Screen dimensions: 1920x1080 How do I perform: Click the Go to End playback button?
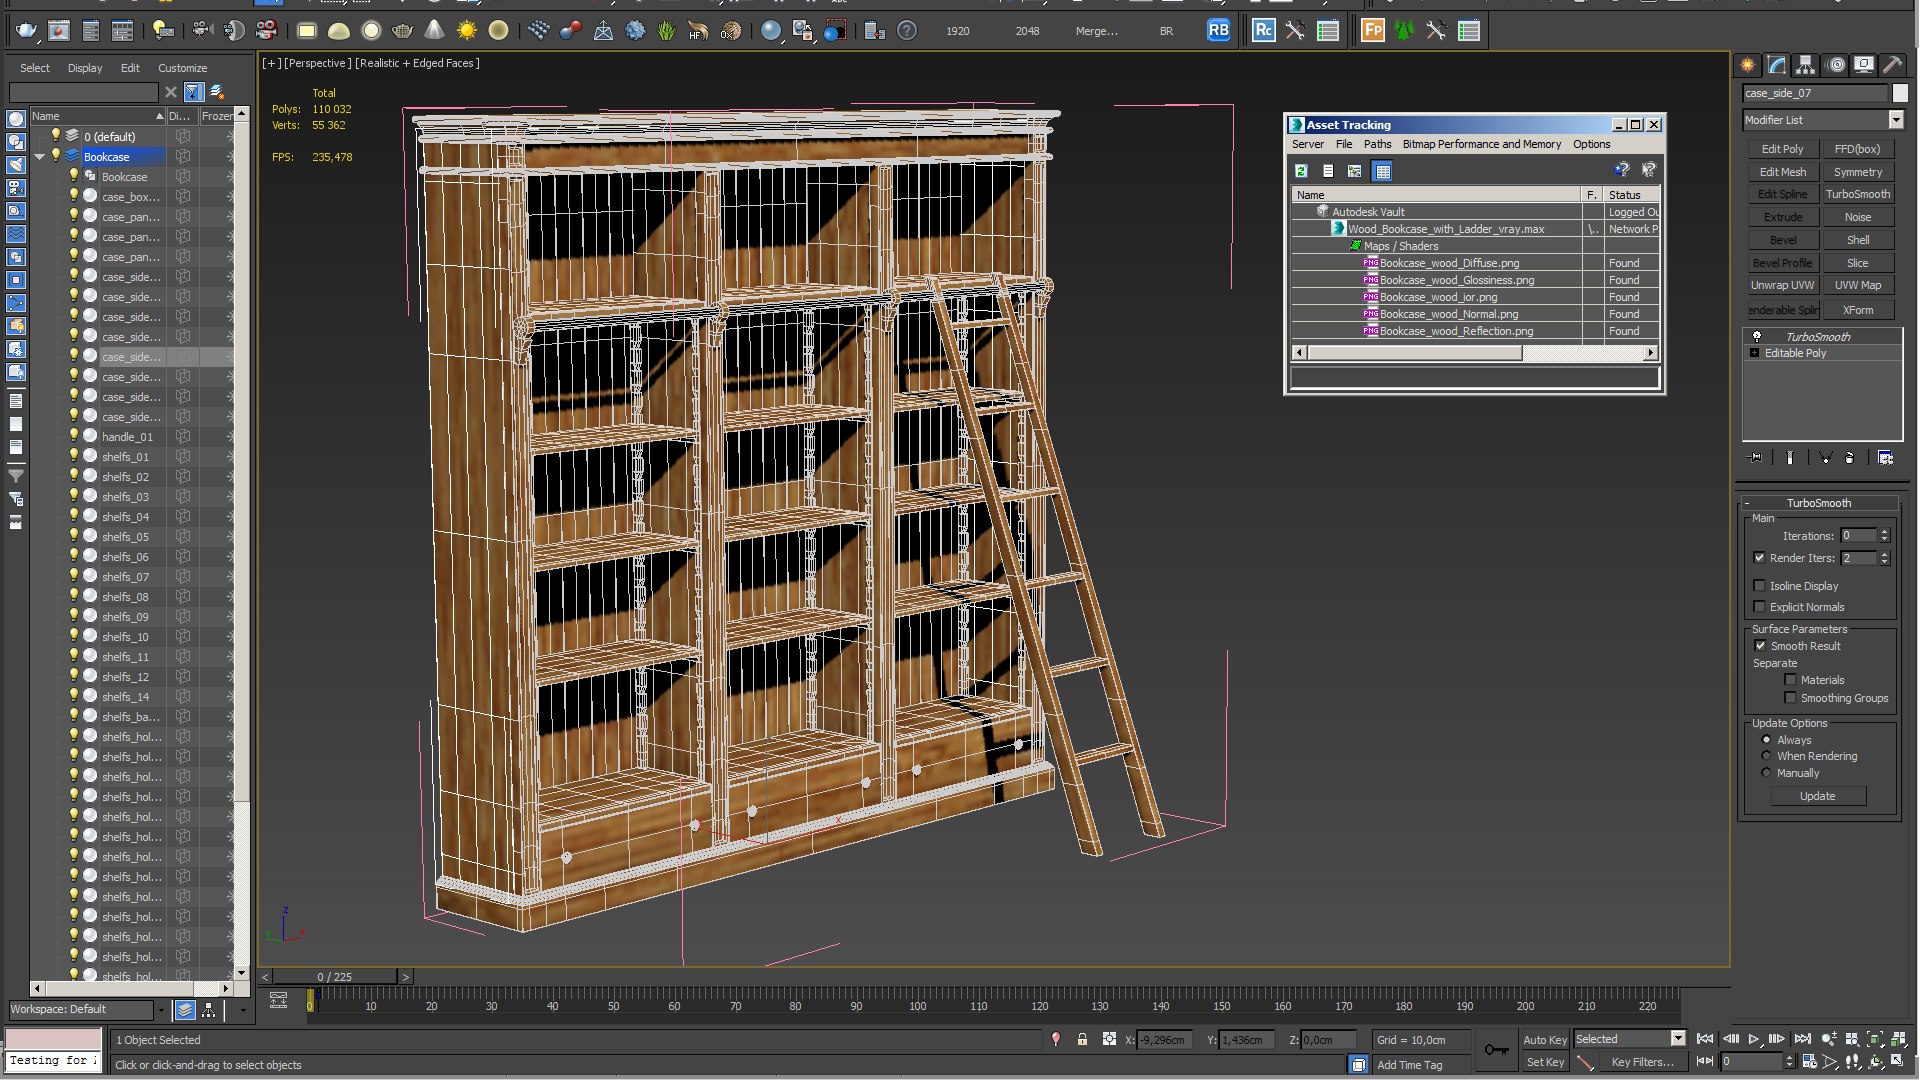[1802, 1040]
